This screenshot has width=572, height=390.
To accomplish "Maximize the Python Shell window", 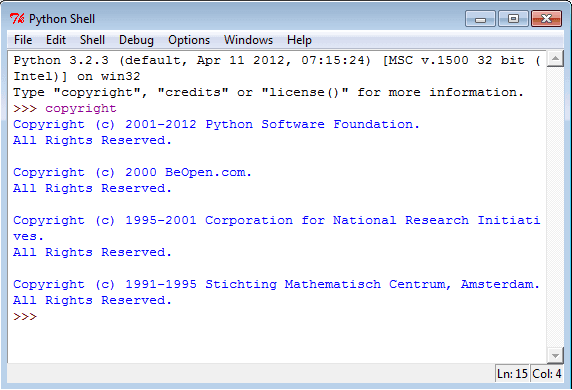I will coord(513,19).
